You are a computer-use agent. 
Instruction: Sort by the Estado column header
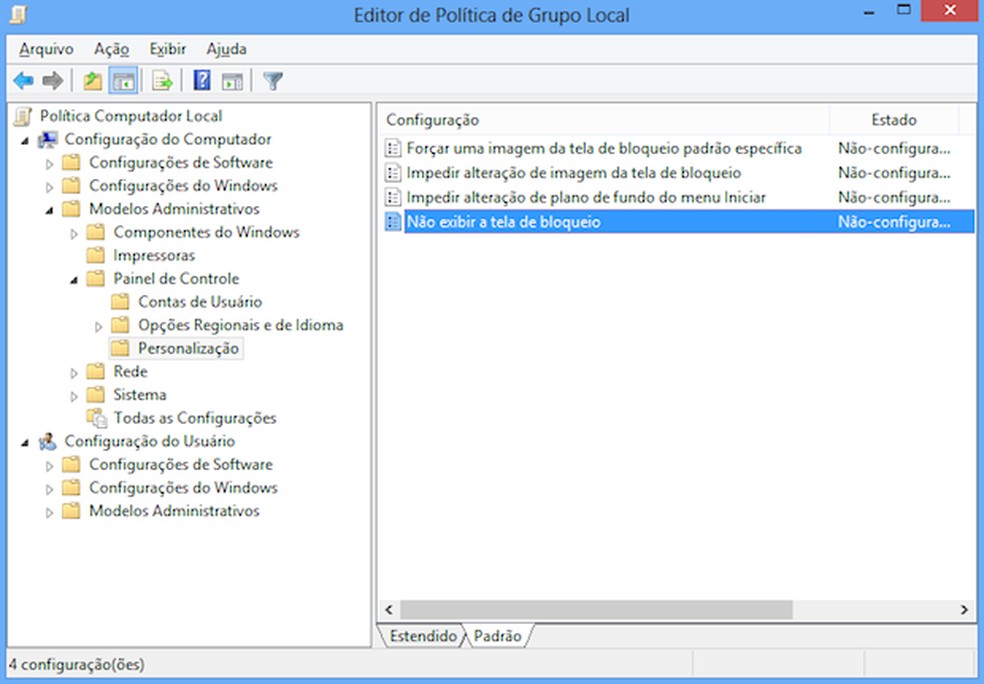tap(894, 120)
